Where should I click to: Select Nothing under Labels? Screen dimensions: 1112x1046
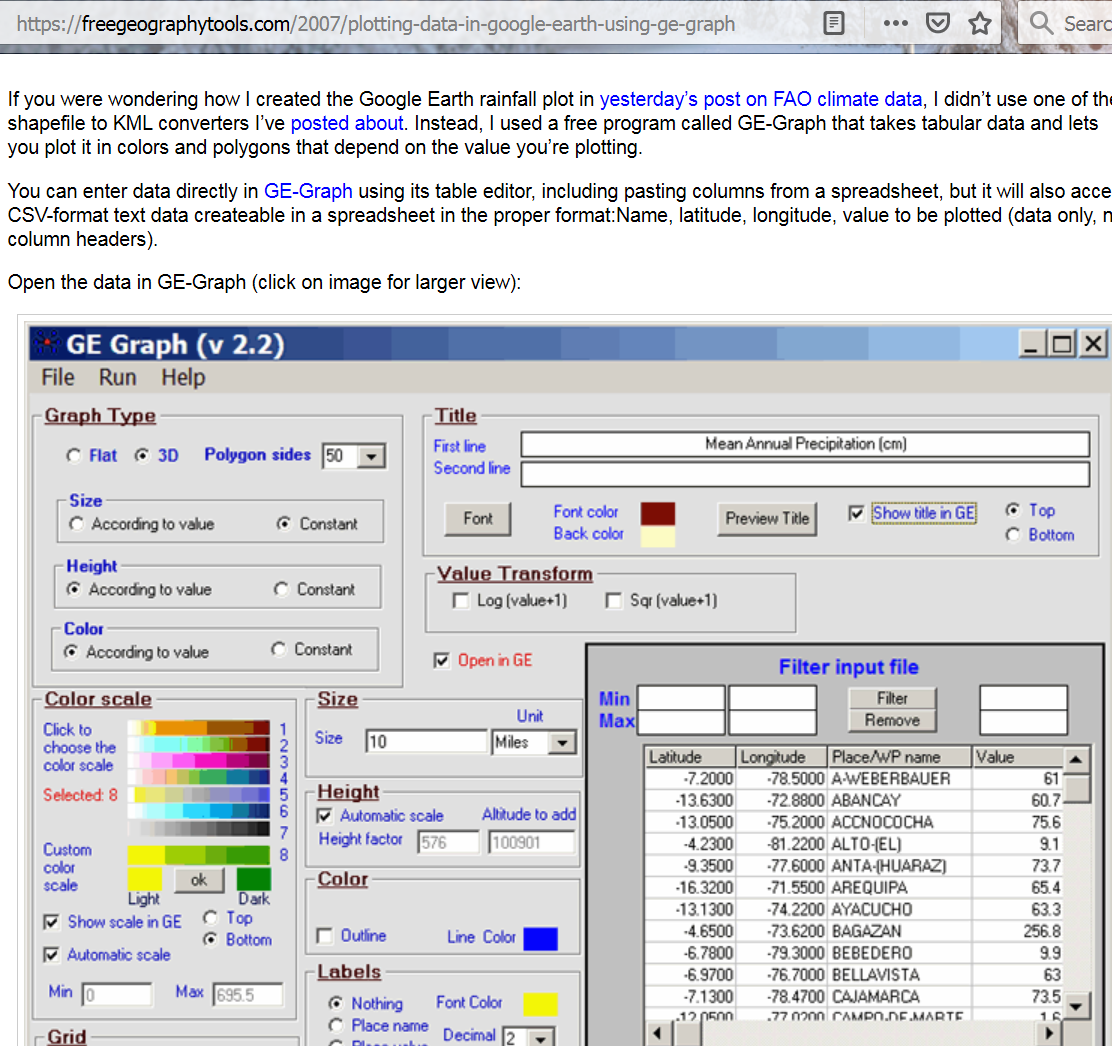(335, 1003)
